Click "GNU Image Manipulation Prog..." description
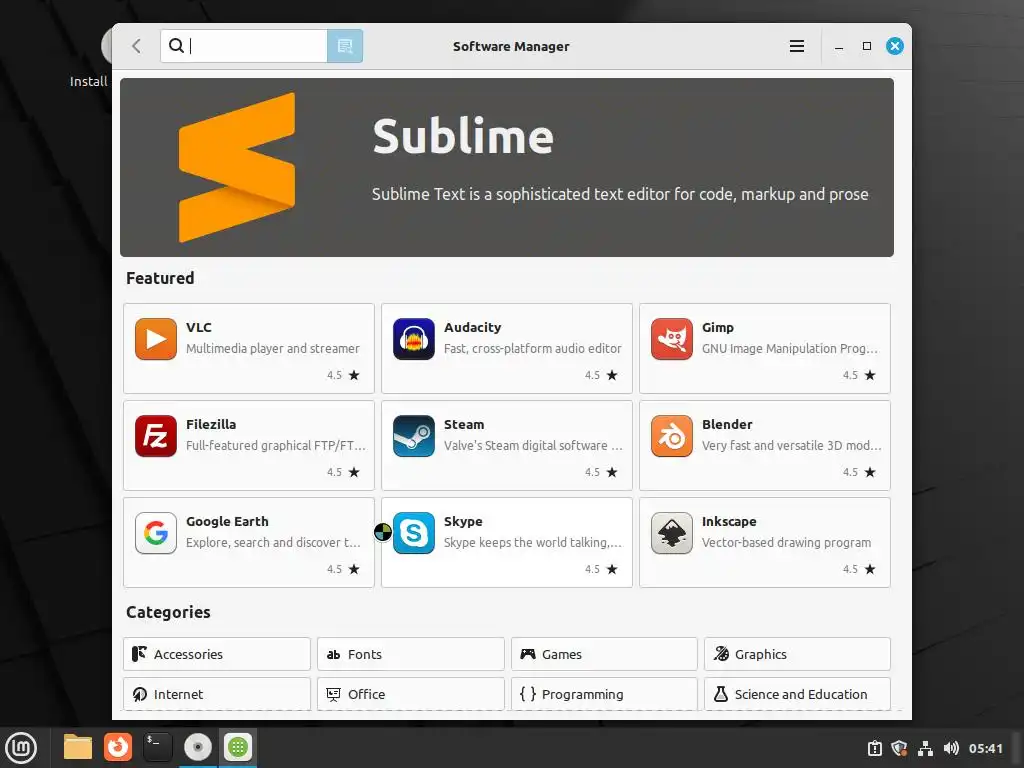 coord(790,349)
